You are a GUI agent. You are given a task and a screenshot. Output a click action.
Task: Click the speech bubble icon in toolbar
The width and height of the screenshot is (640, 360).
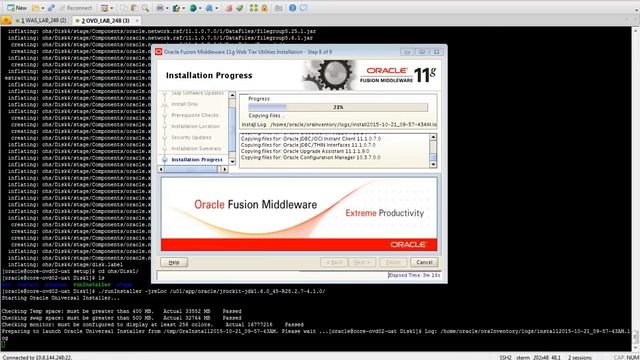pyautogui.click(x=304, y=8)
